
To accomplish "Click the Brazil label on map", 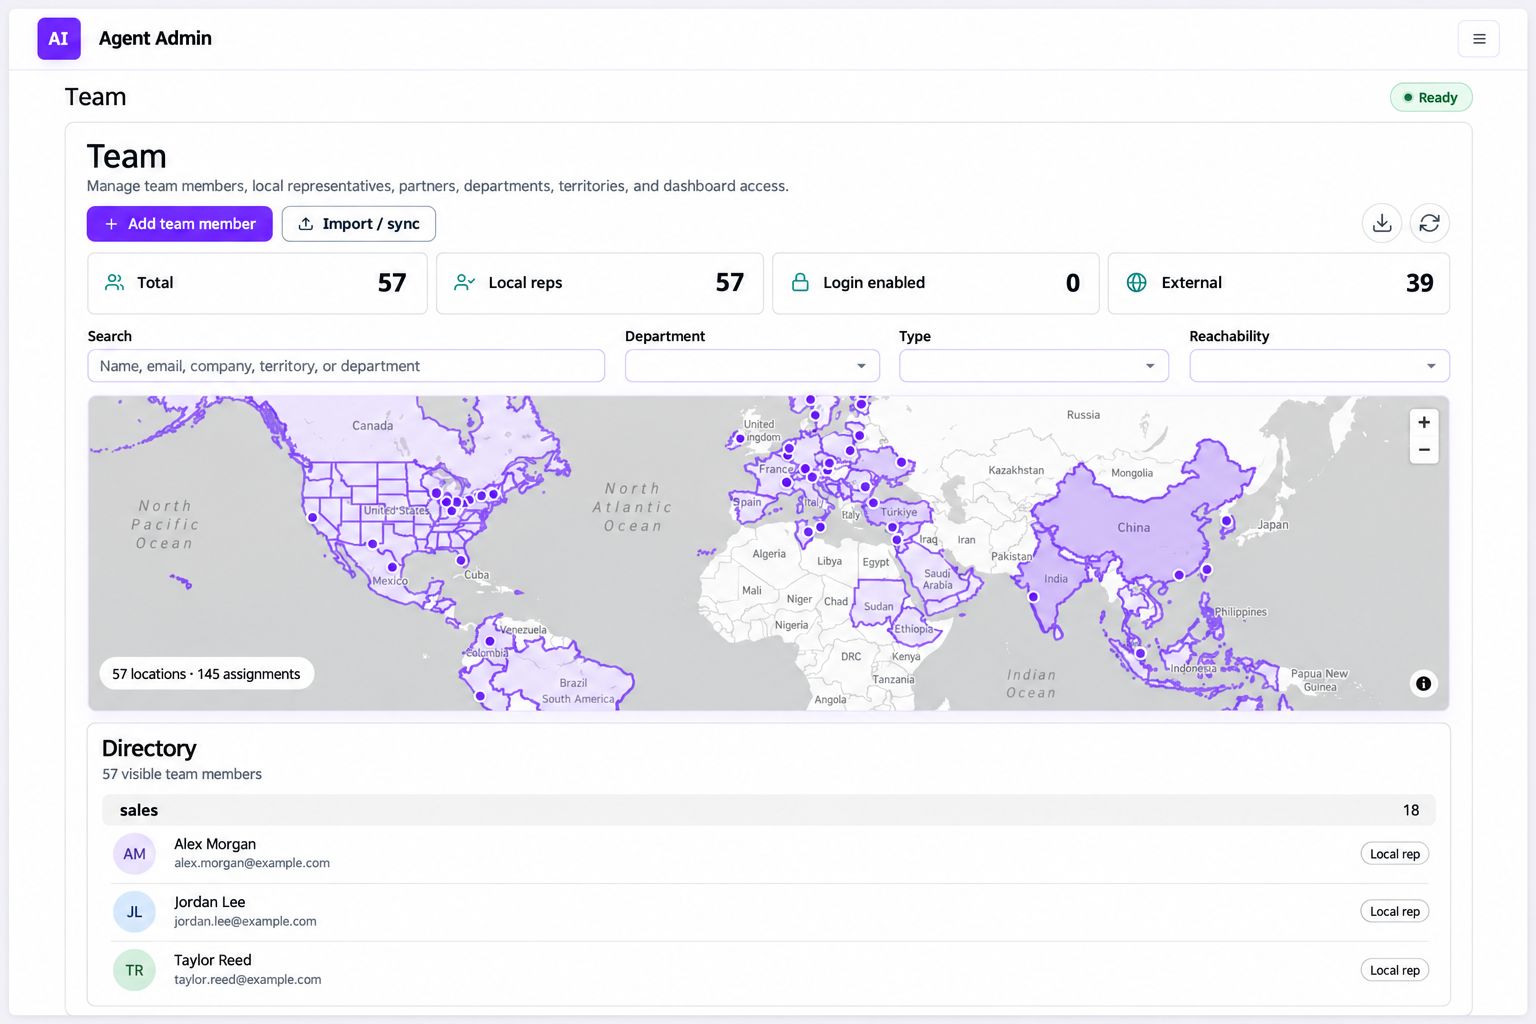I will coord(573,683).
